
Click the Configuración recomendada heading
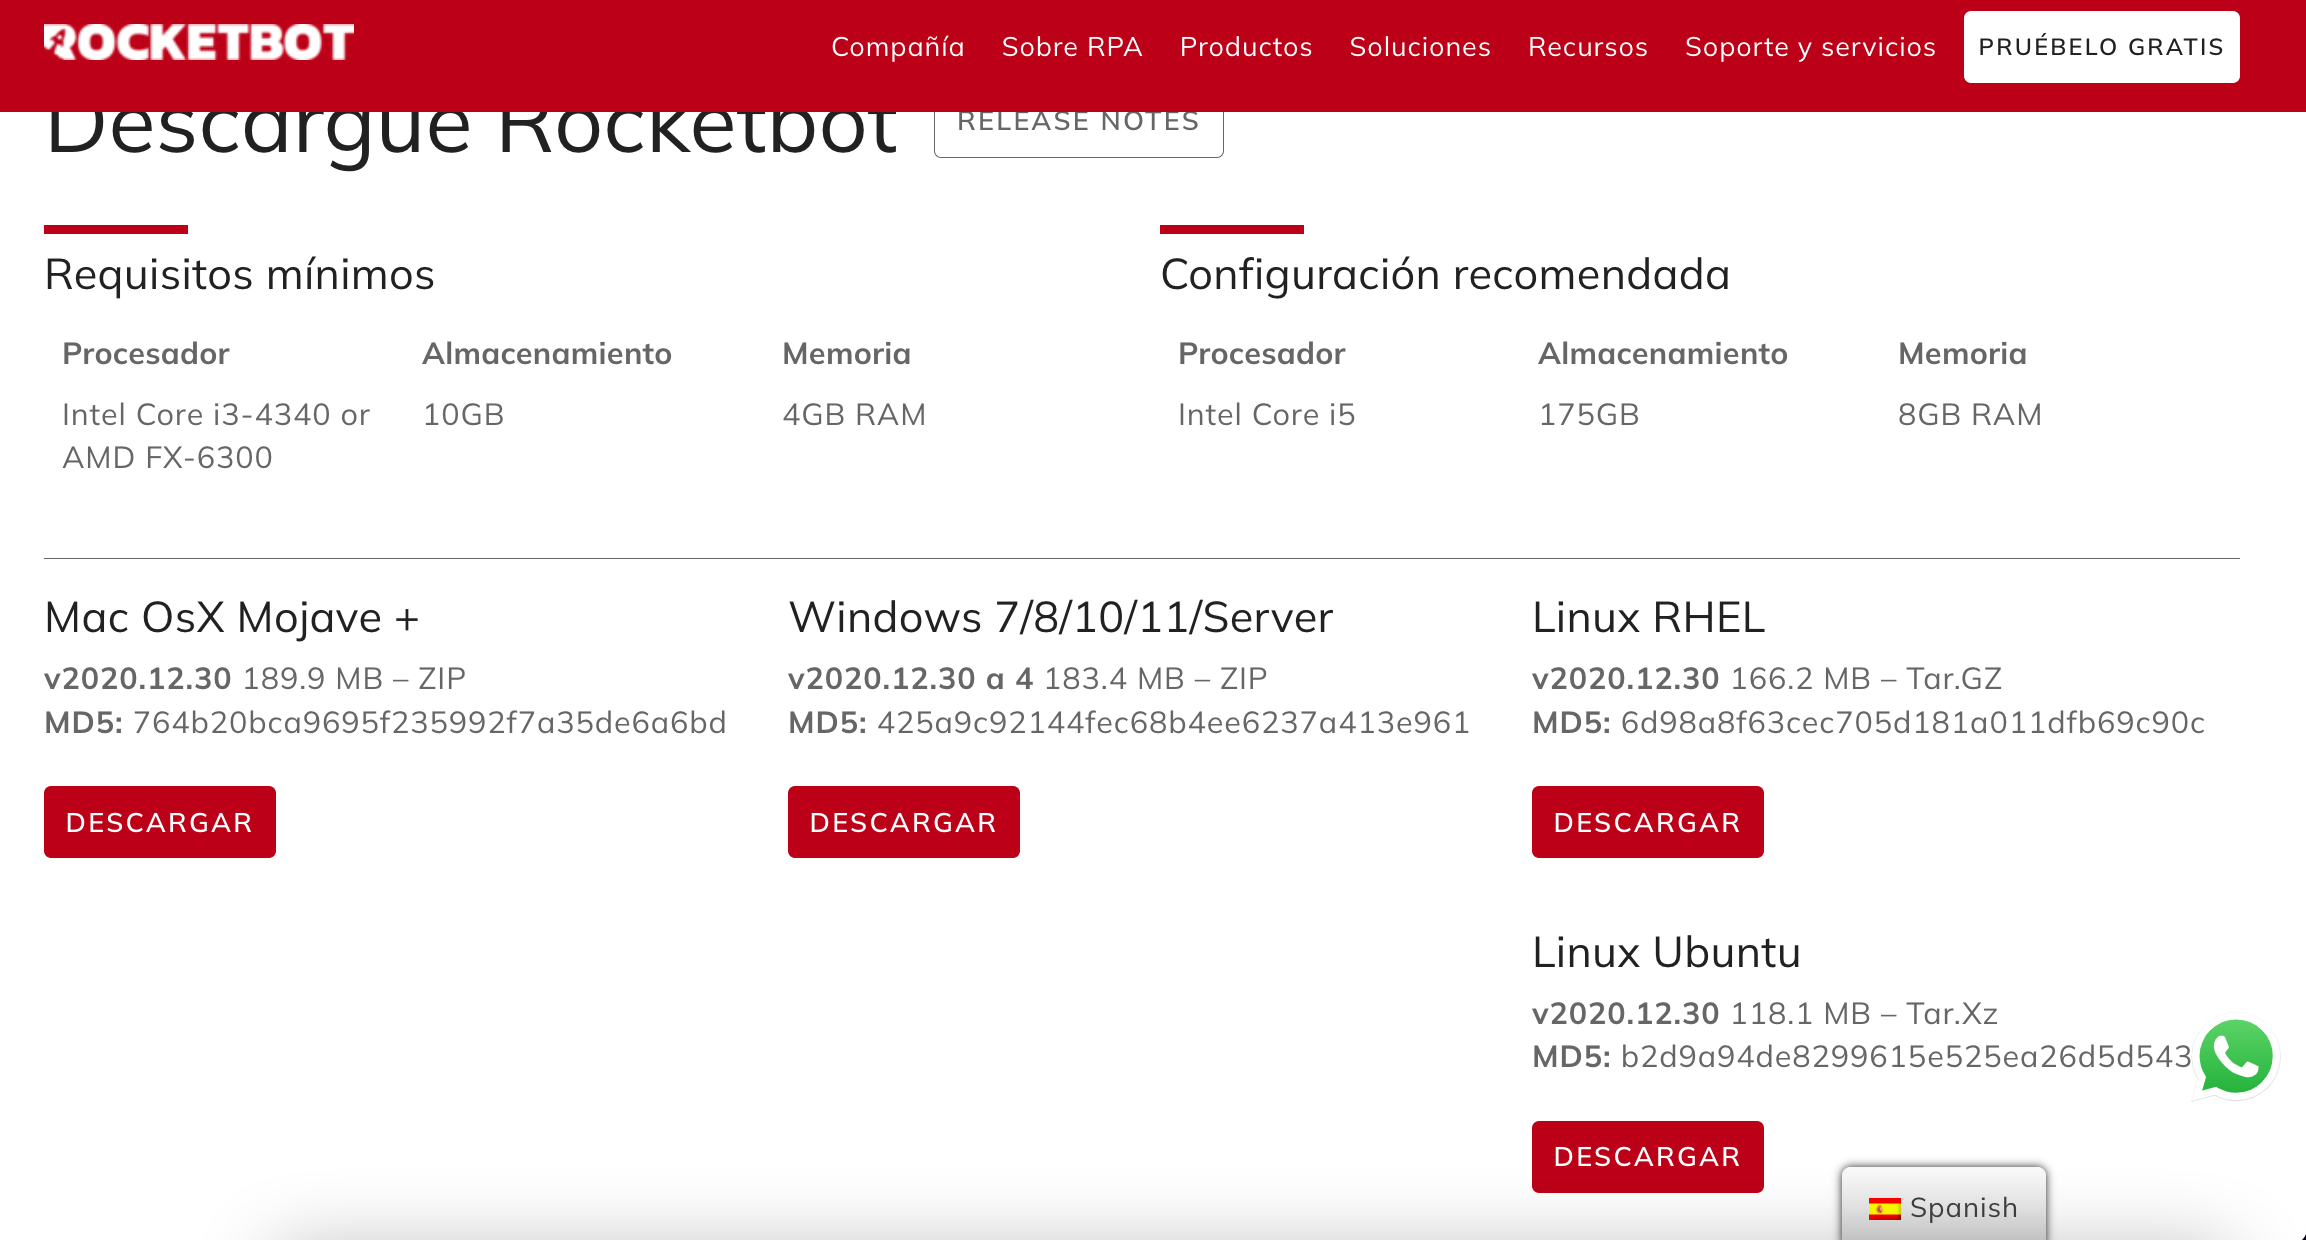[x=1445, y=275]
